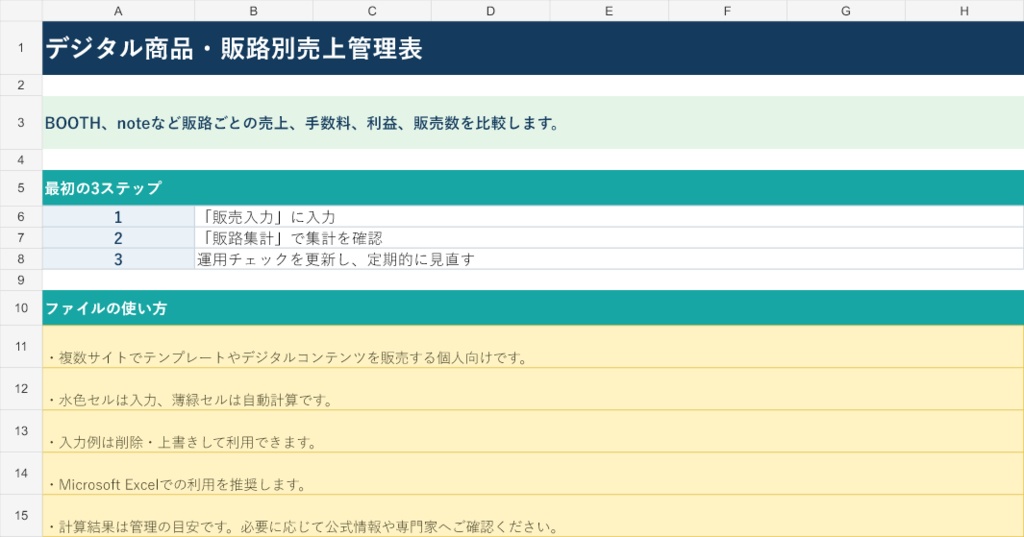The width and height of the screenshot is (1024, 537).
Task: Select column E header
Action: point(609,10)
